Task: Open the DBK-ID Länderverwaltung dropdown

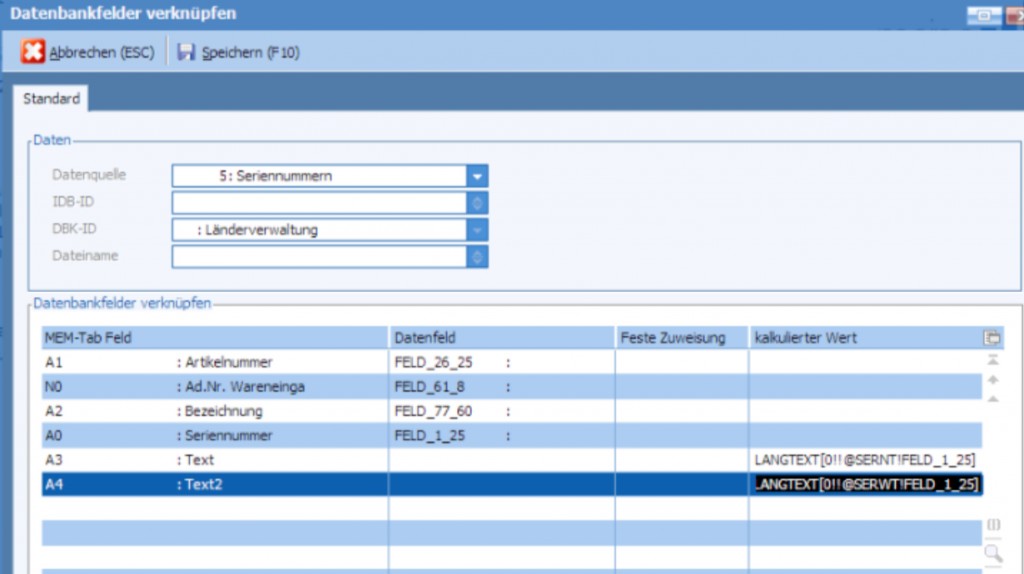Action: coord(478,230)
